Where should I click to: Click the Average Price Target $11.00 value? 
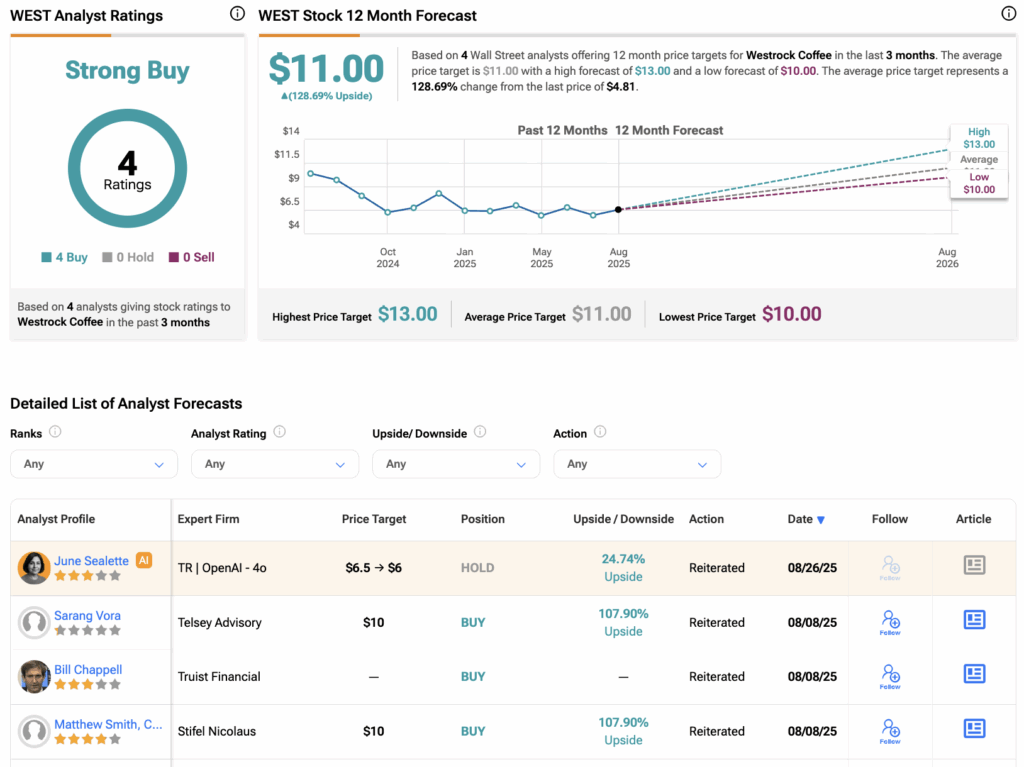(601, 314)
